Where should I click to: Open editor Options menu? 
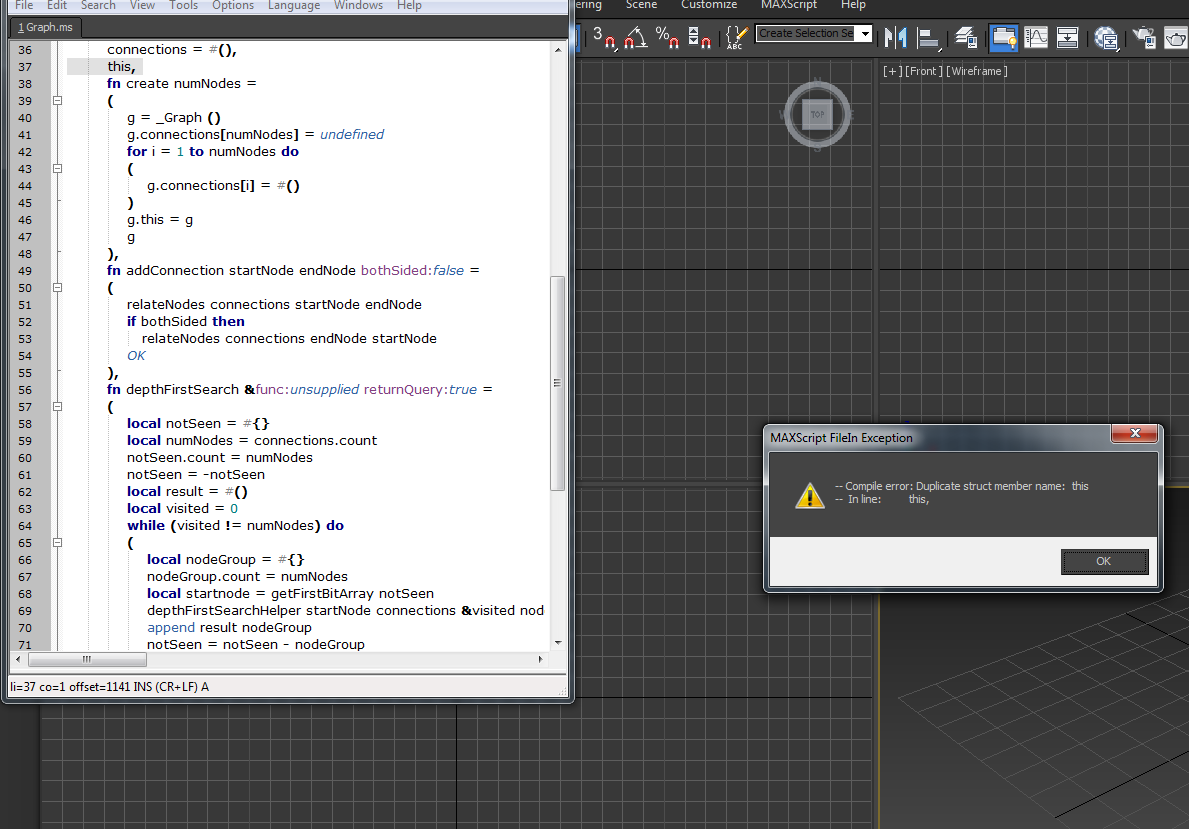(233, 5)
